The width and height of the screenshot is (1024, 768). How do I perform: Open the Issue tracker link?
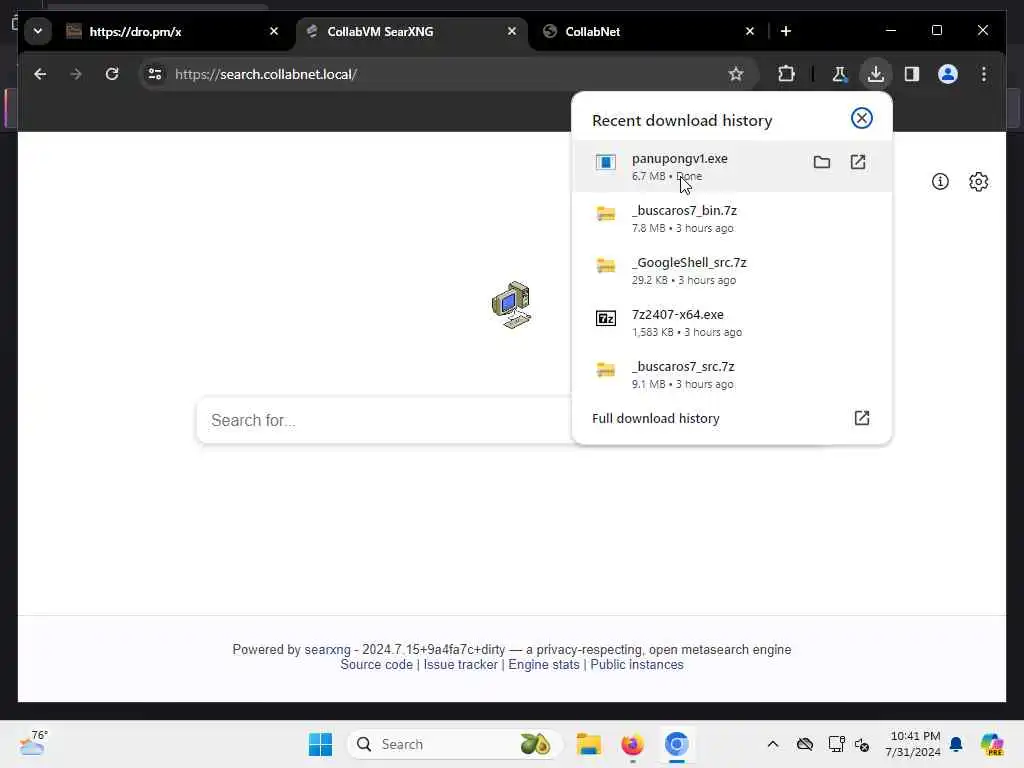click(x=460, y=665)
